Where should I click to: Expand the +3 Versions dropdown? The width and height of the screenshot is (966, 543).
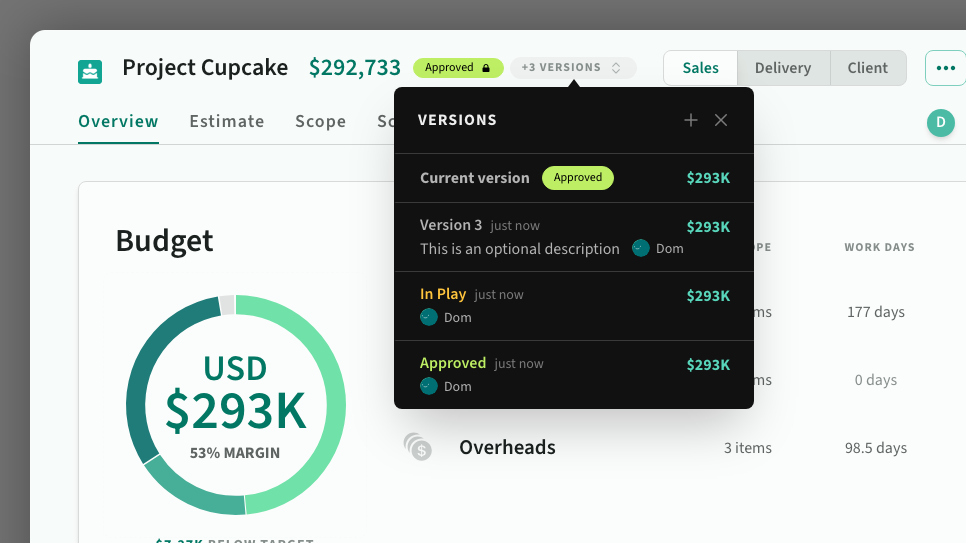pyautogui.click(x=572, y=68)
